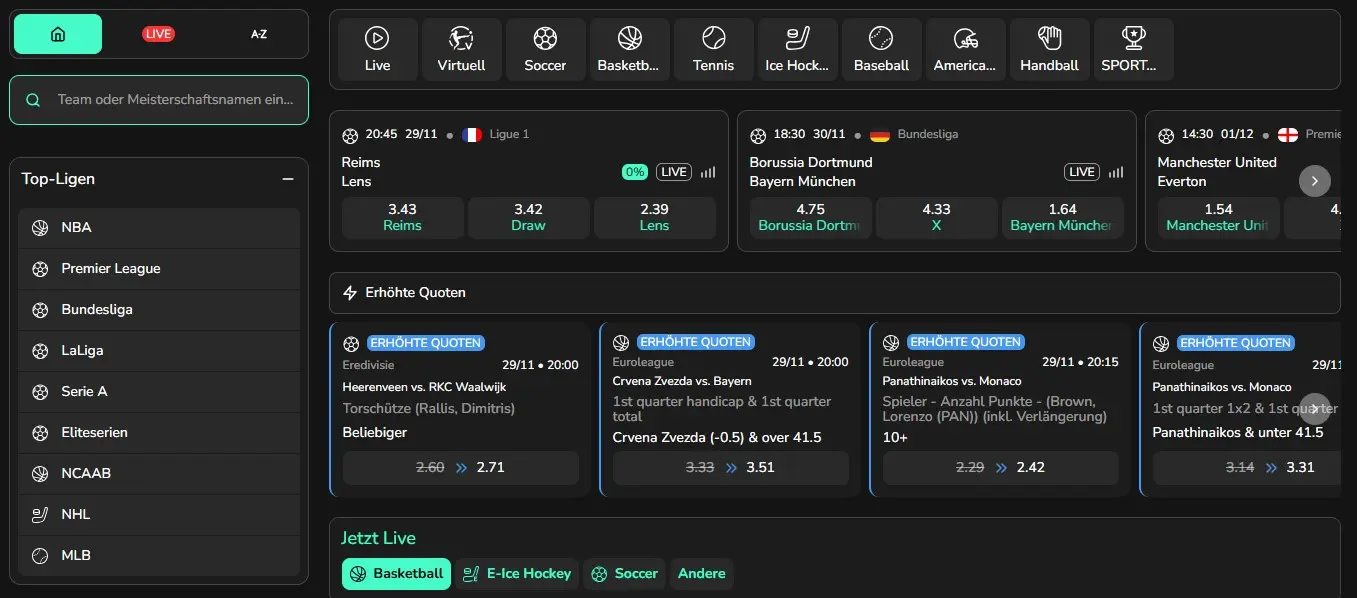Select the Soccer category icon
1357x598 pixels.
[546, 49]
